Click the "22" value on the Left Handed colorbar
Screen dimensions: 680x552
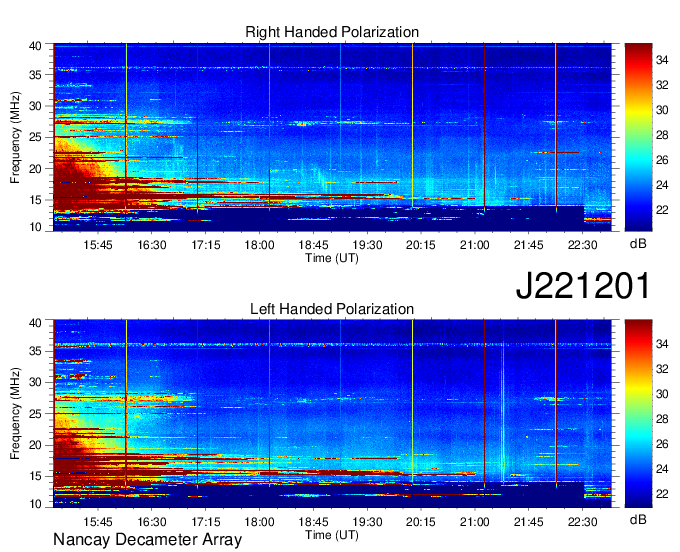pyautogui.click(x=662, y=494)
